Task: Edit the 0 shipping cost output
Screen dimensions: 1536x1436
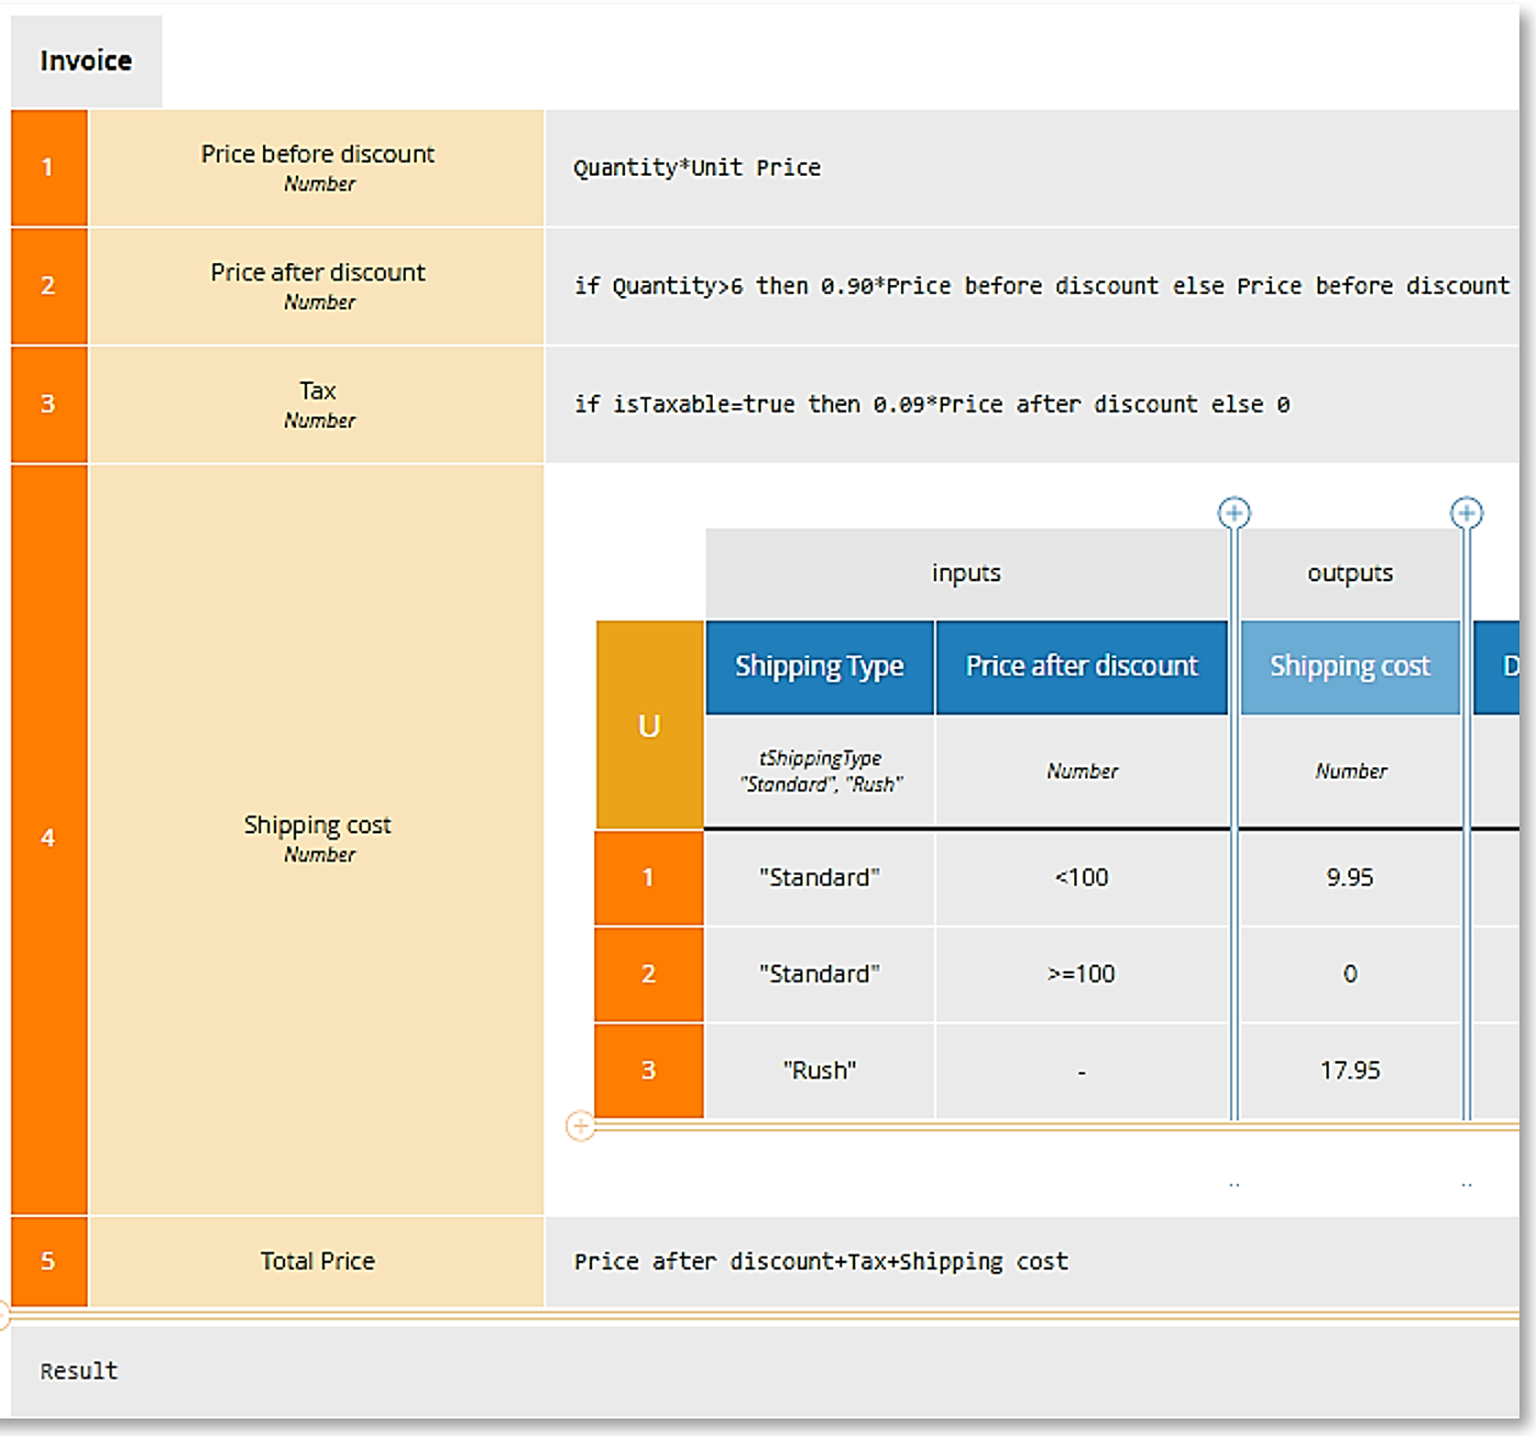Action: coord(1350,974)
